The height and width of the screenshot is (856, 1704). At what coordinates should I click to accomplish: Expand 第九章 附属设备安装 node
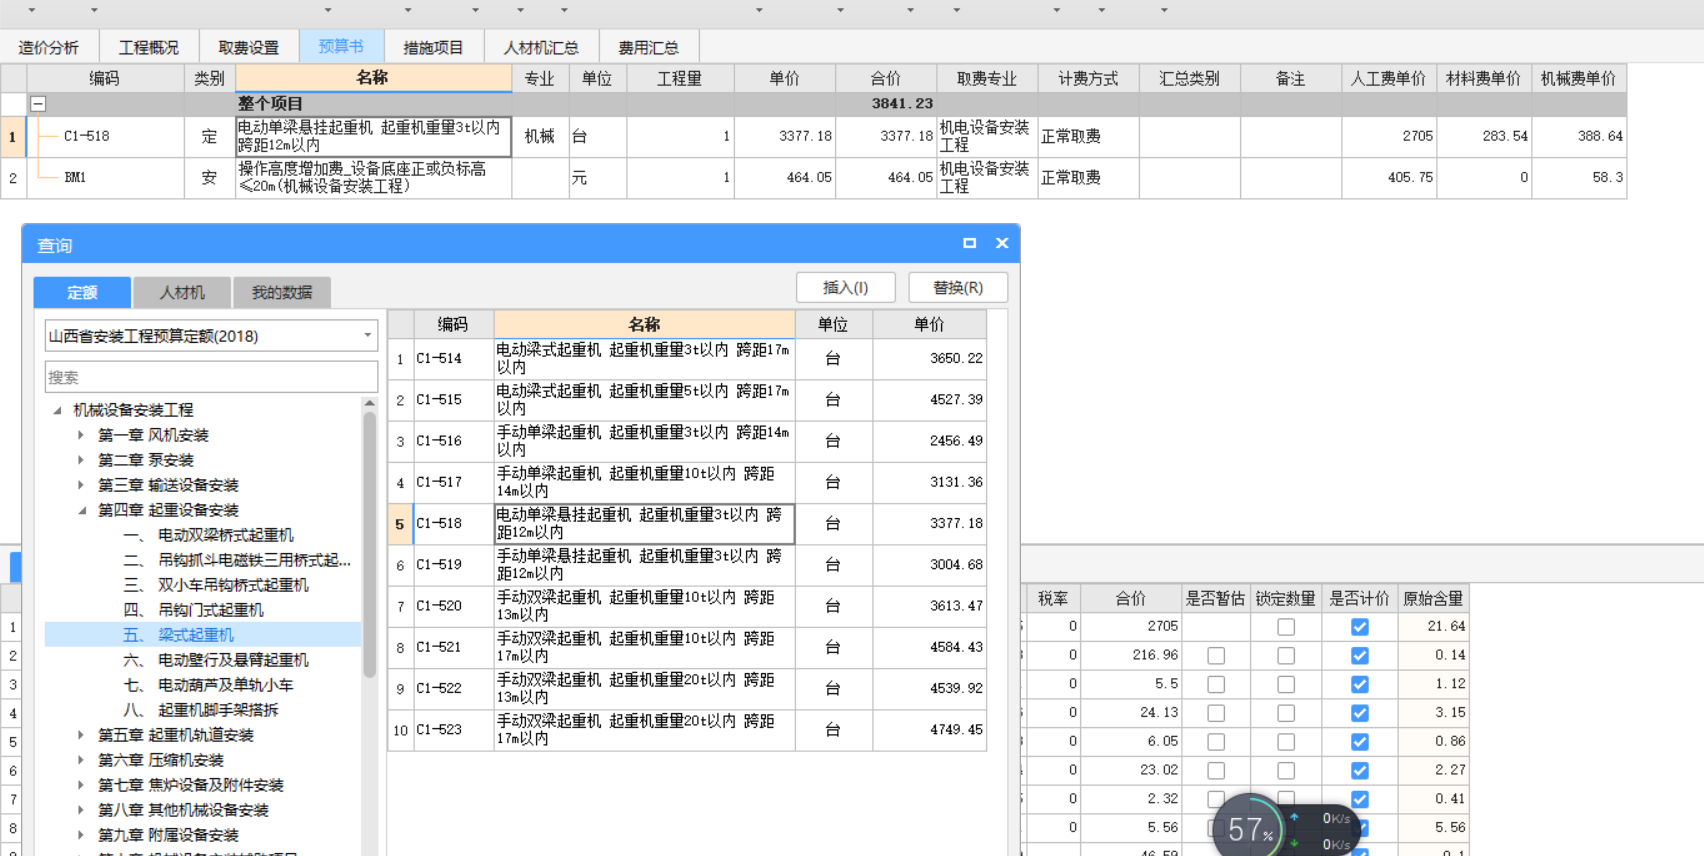81,835
